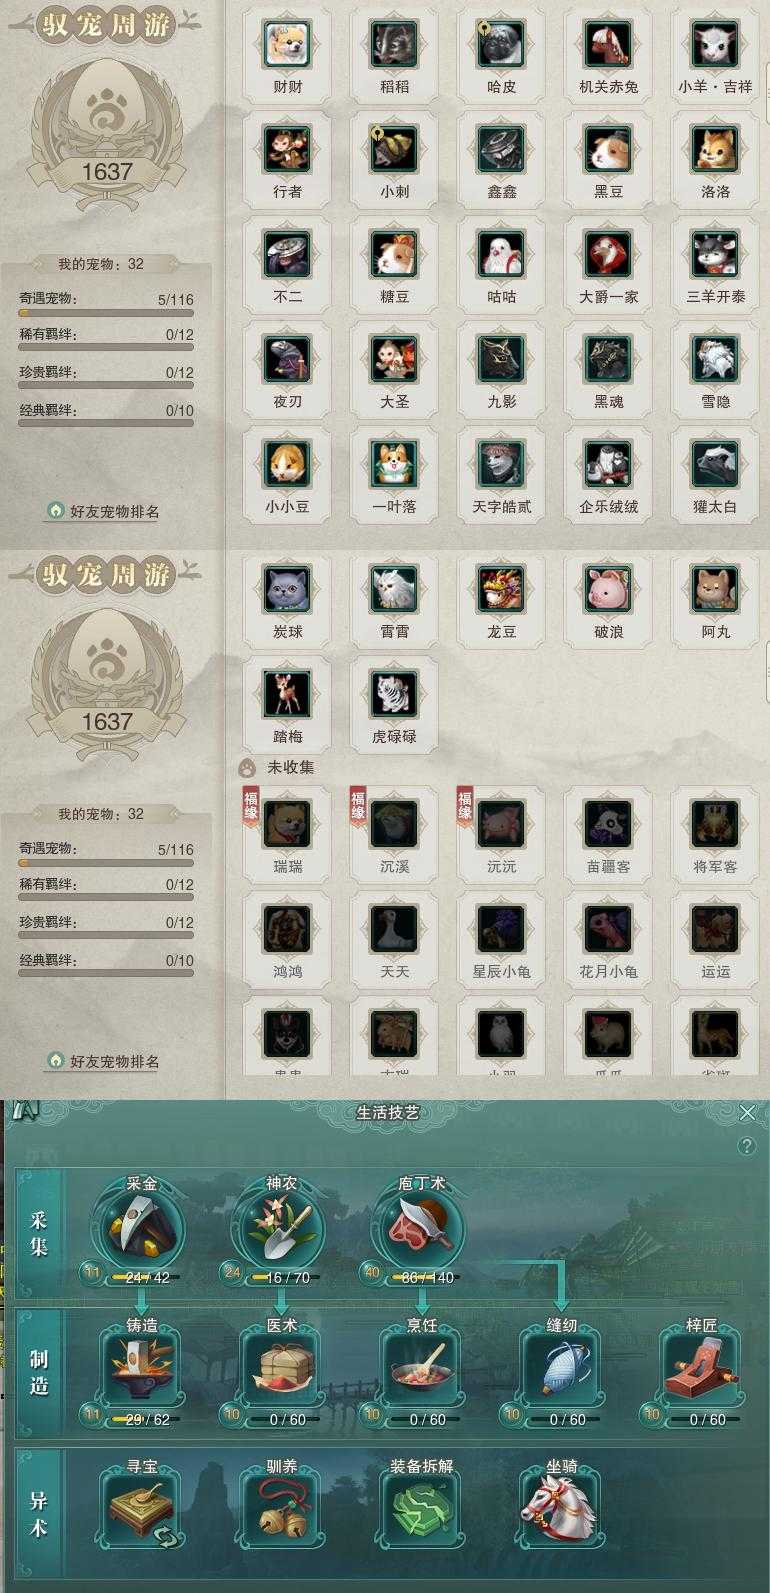Viewport: 770px width, 1593px height.
Task: Select the 财财 pet icon
Action: click(287, 45)
